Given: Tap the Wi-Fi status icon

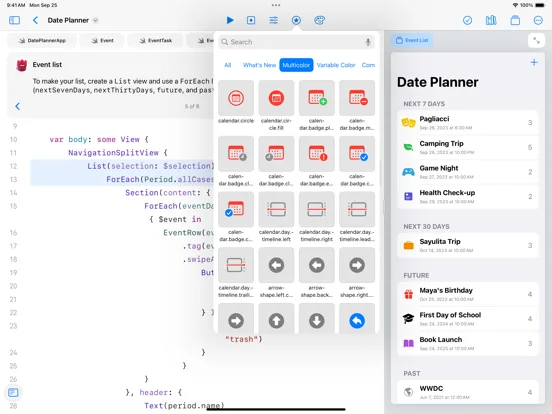Looking at the screenshot, I should pyautogui.click(x=515, y=5).
